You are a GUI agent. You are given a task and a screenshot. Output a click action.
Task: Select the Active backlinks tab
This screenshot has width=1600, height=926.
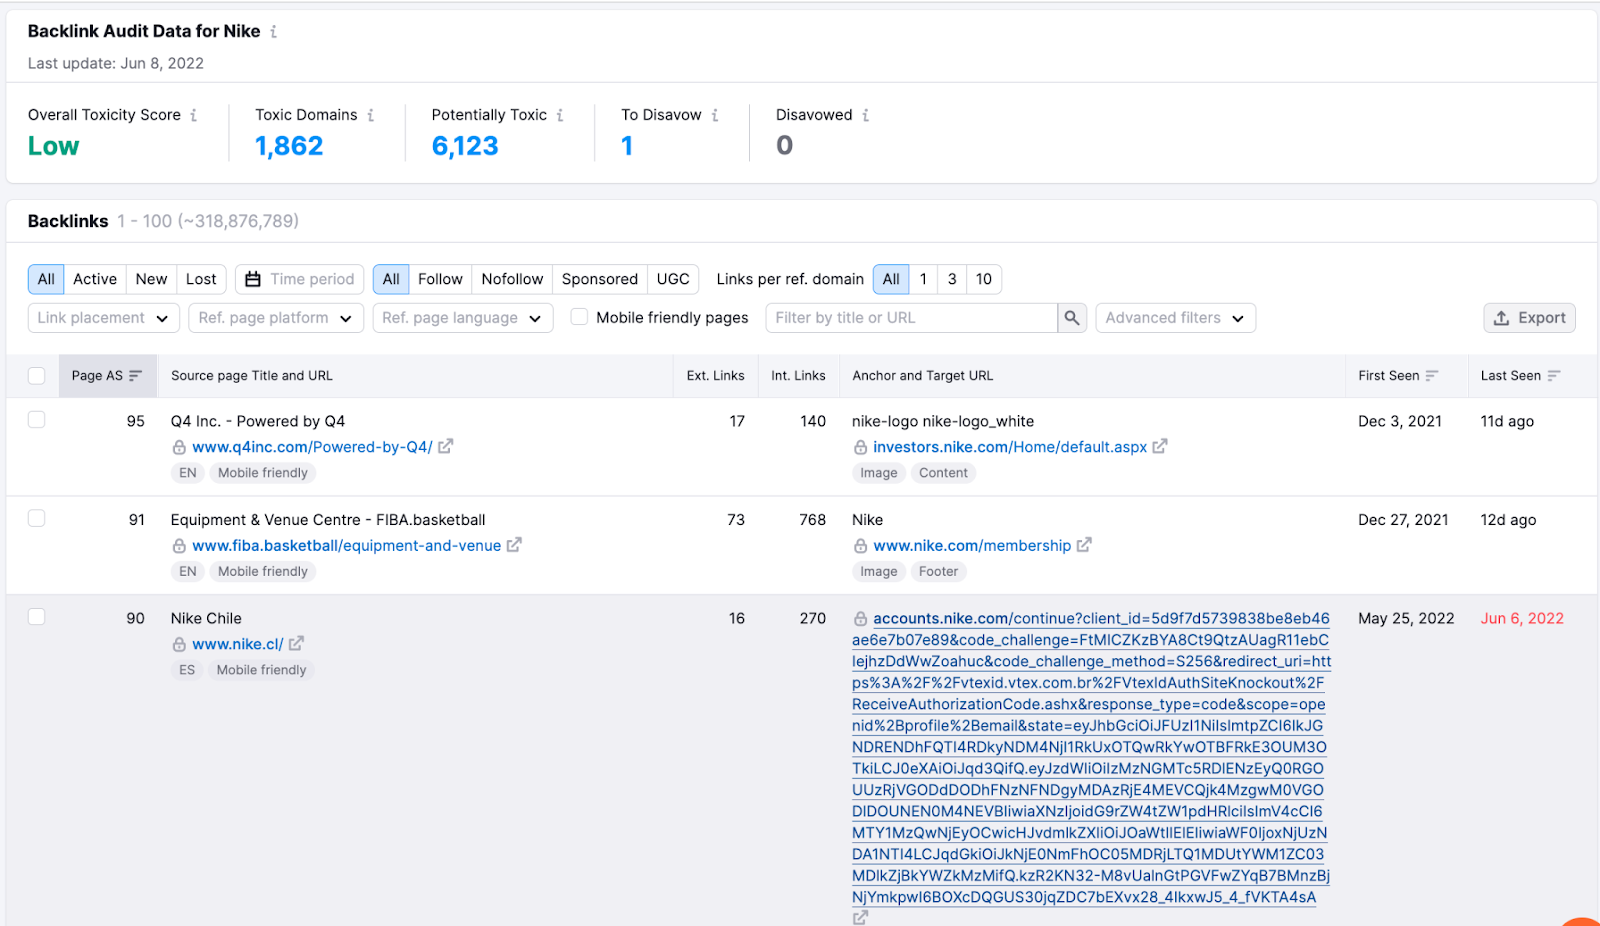(95, 279)
